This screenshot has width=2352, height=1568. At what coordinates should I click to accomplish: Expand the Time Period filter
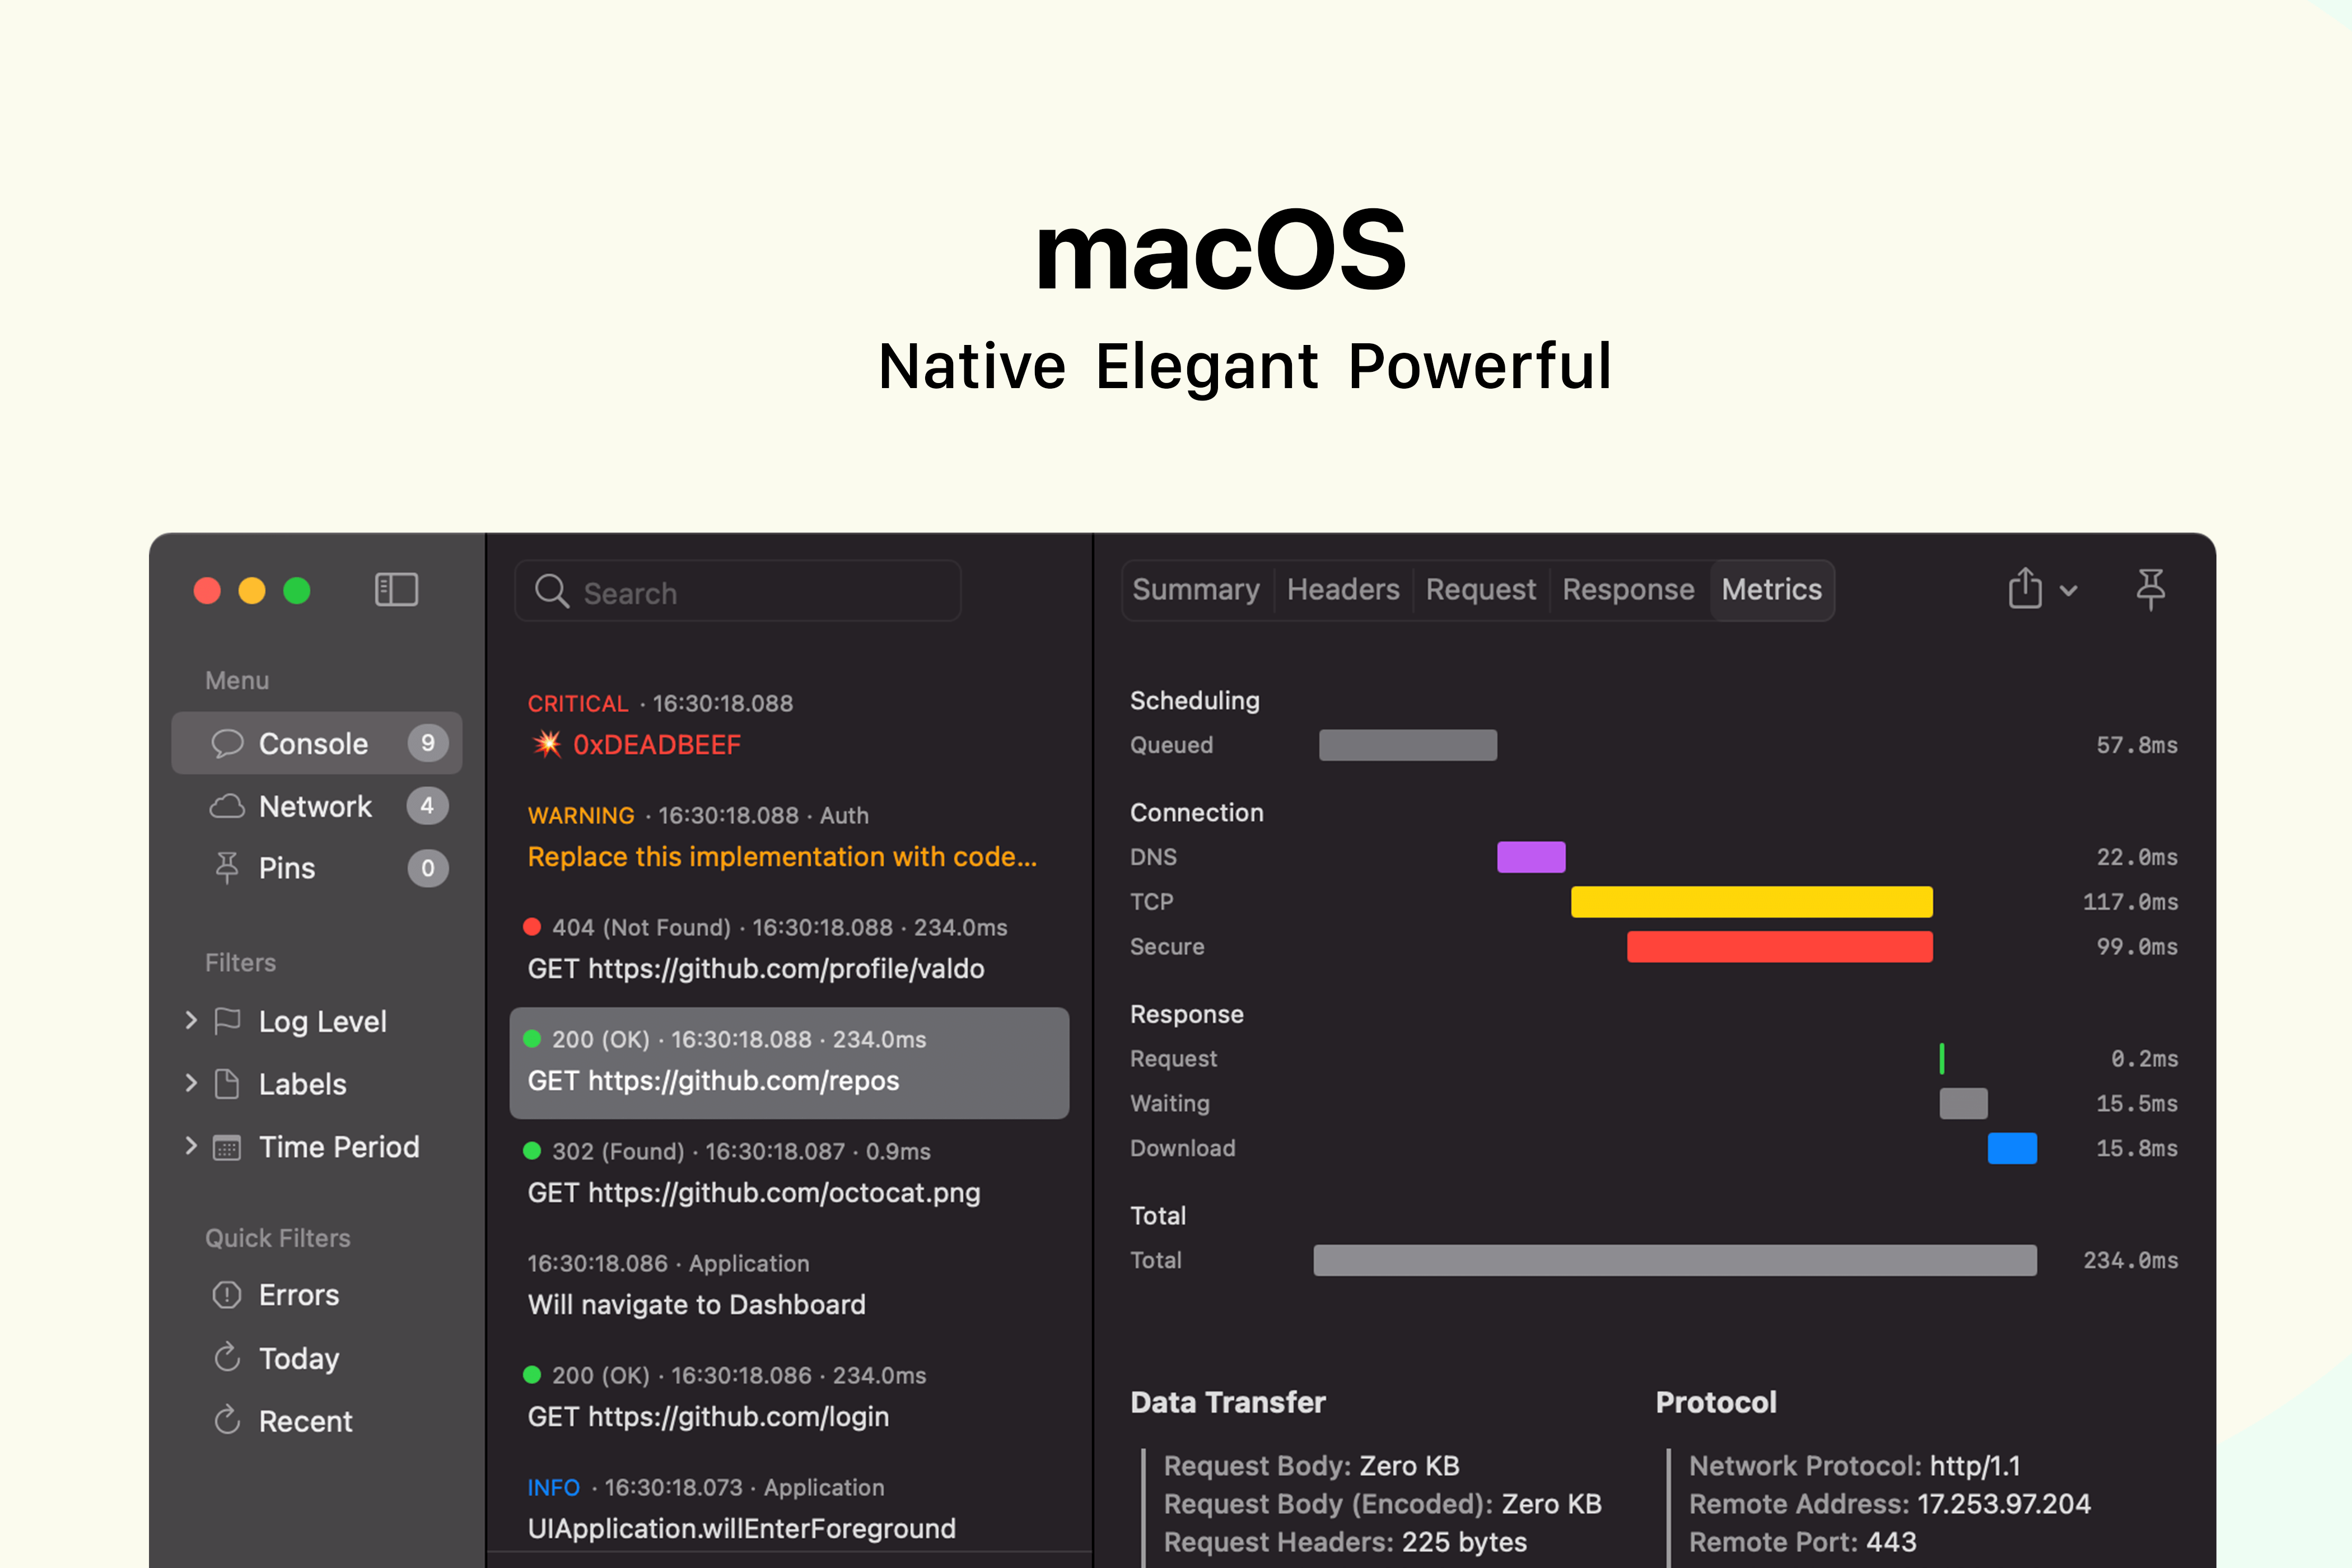[x=191, y=1147]
